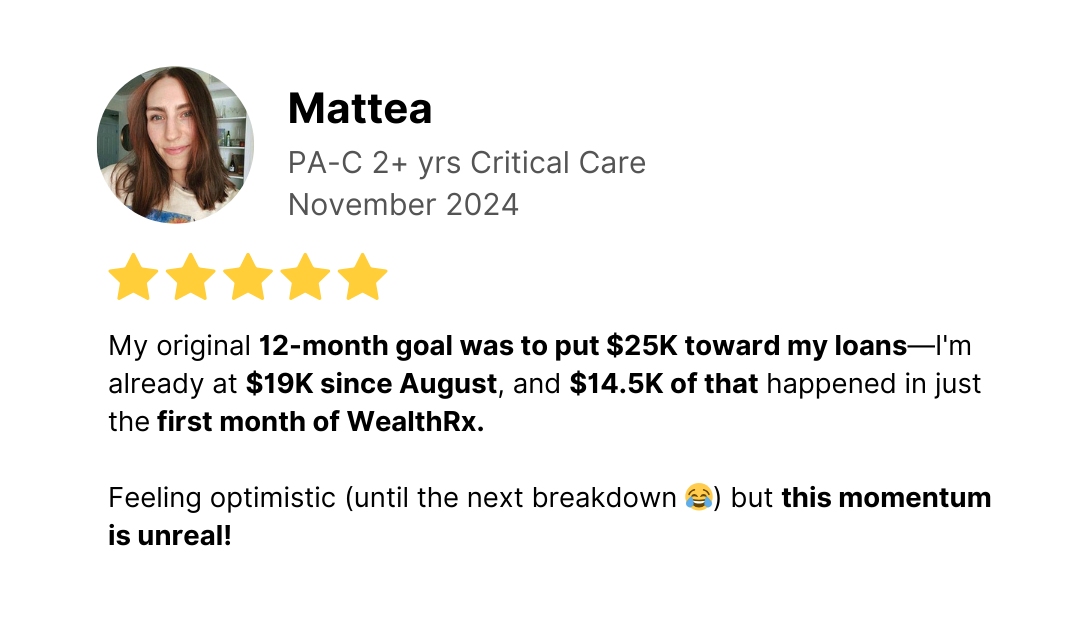Click the first yellow rating star
The height and width of the screenshot is (626, 1080).
pos(134,277)
